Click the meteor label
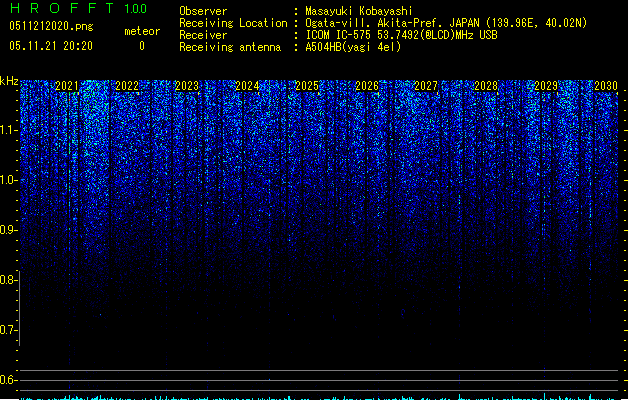This screenshot has width=629, height=400. [x=142, y=31]
